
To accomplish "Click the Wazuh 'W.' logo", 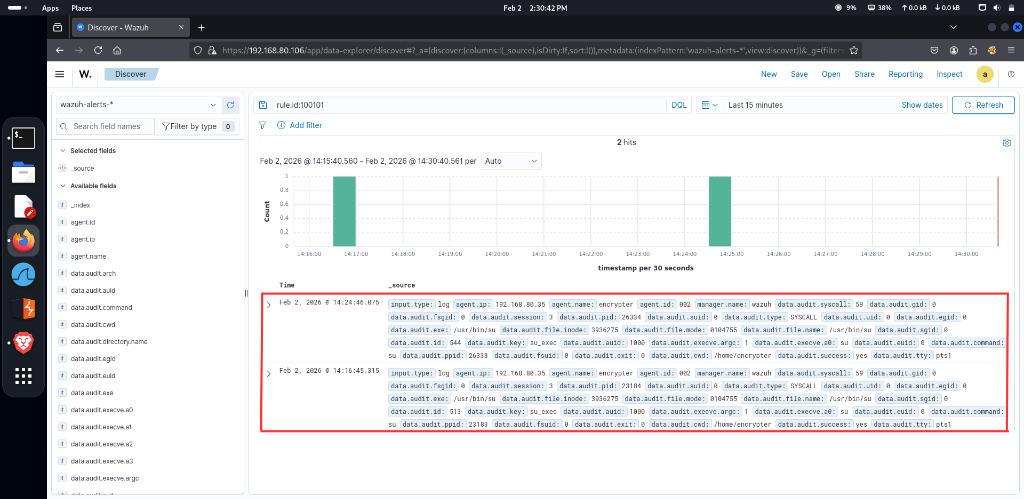I will point(85,74).
